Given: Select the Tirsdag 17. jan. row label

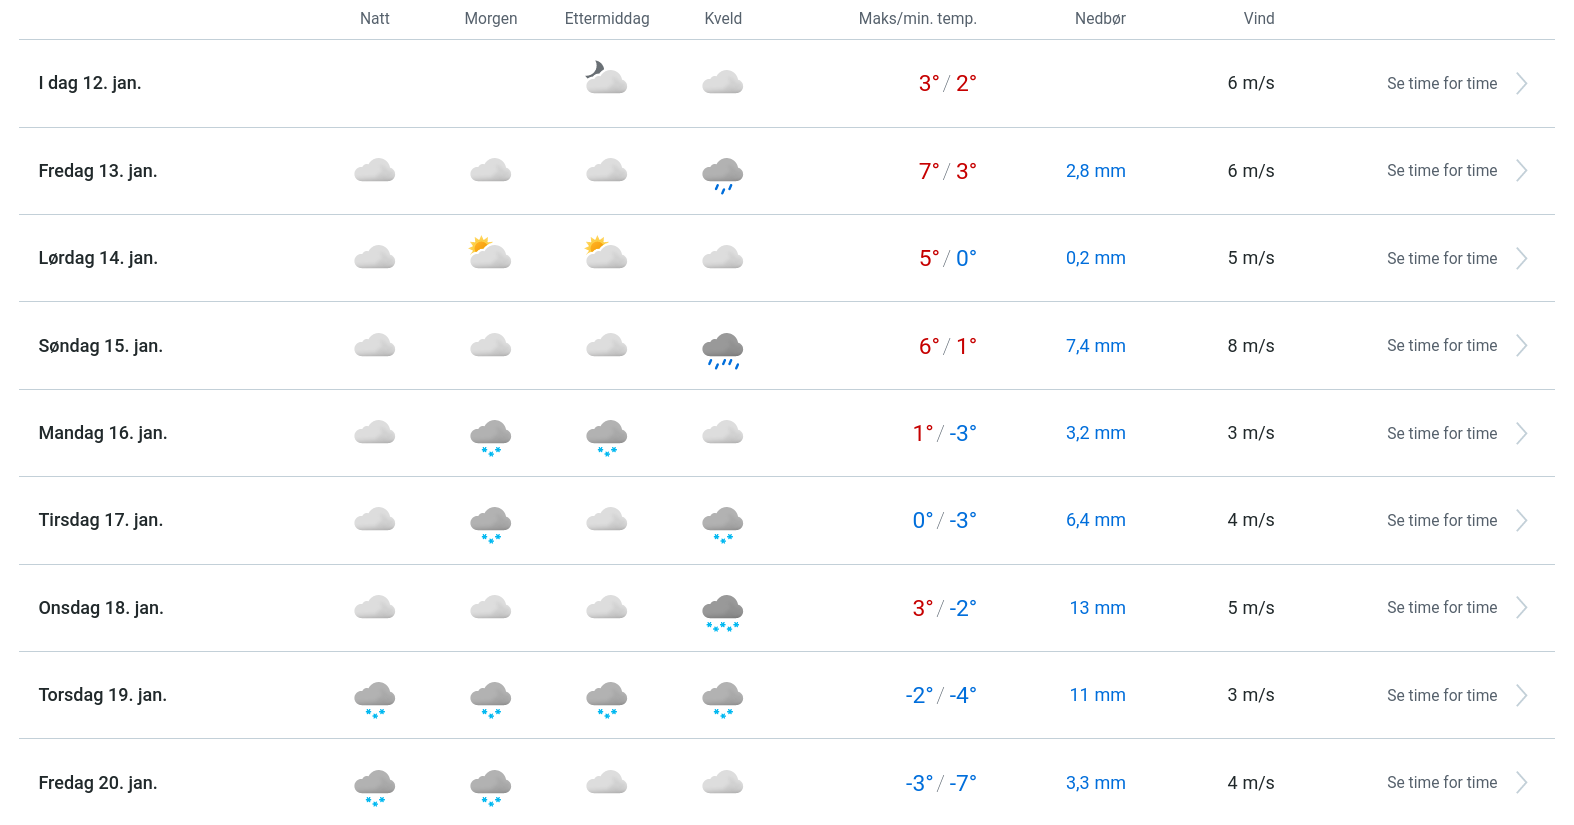Looking at the screenshot, I should tap(100, 520).
